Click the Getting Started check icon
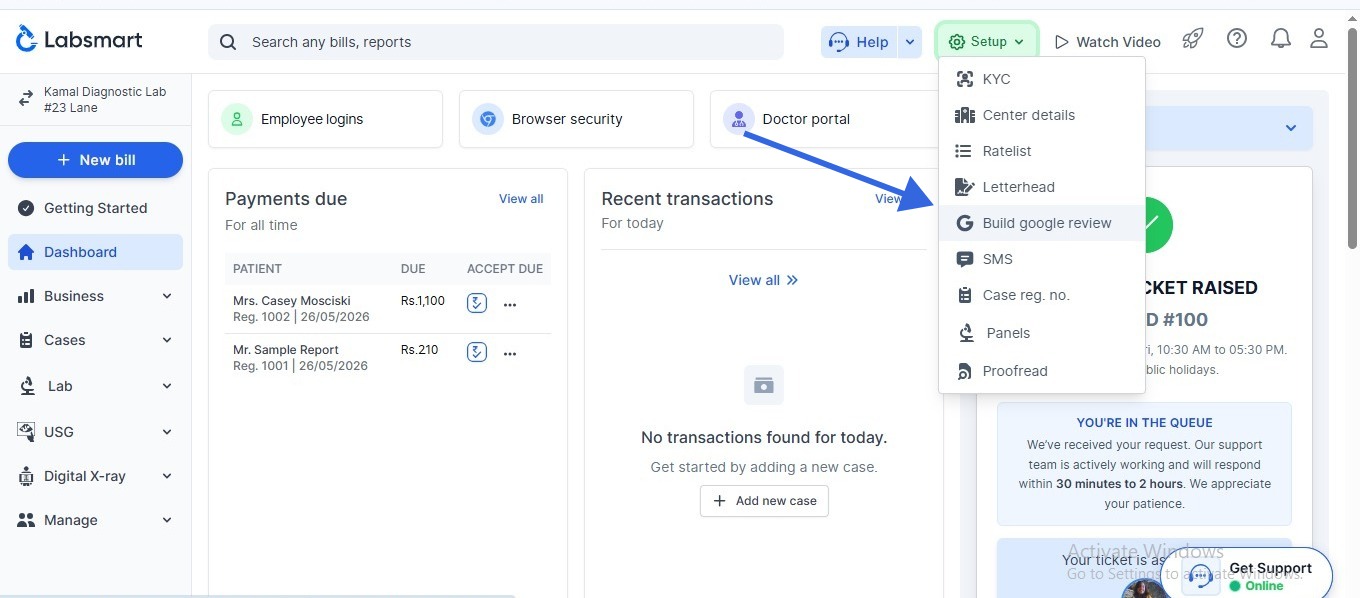 click(26, 208)
